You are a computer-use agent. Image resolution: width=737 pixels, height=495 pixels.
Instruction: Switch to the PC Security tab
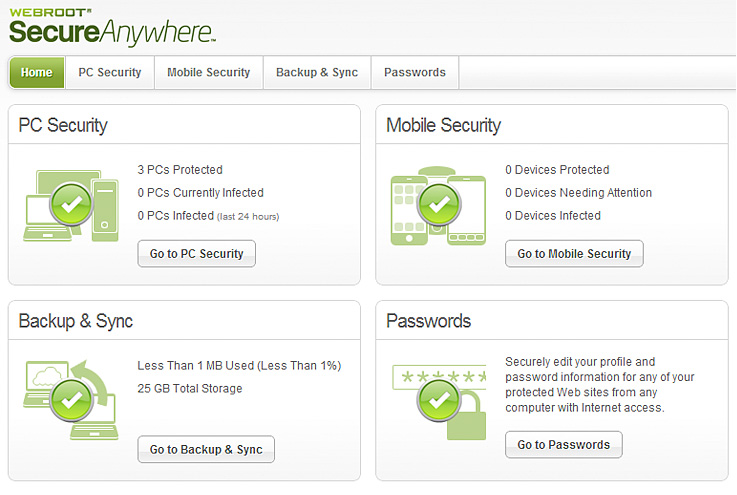(110, 72)
